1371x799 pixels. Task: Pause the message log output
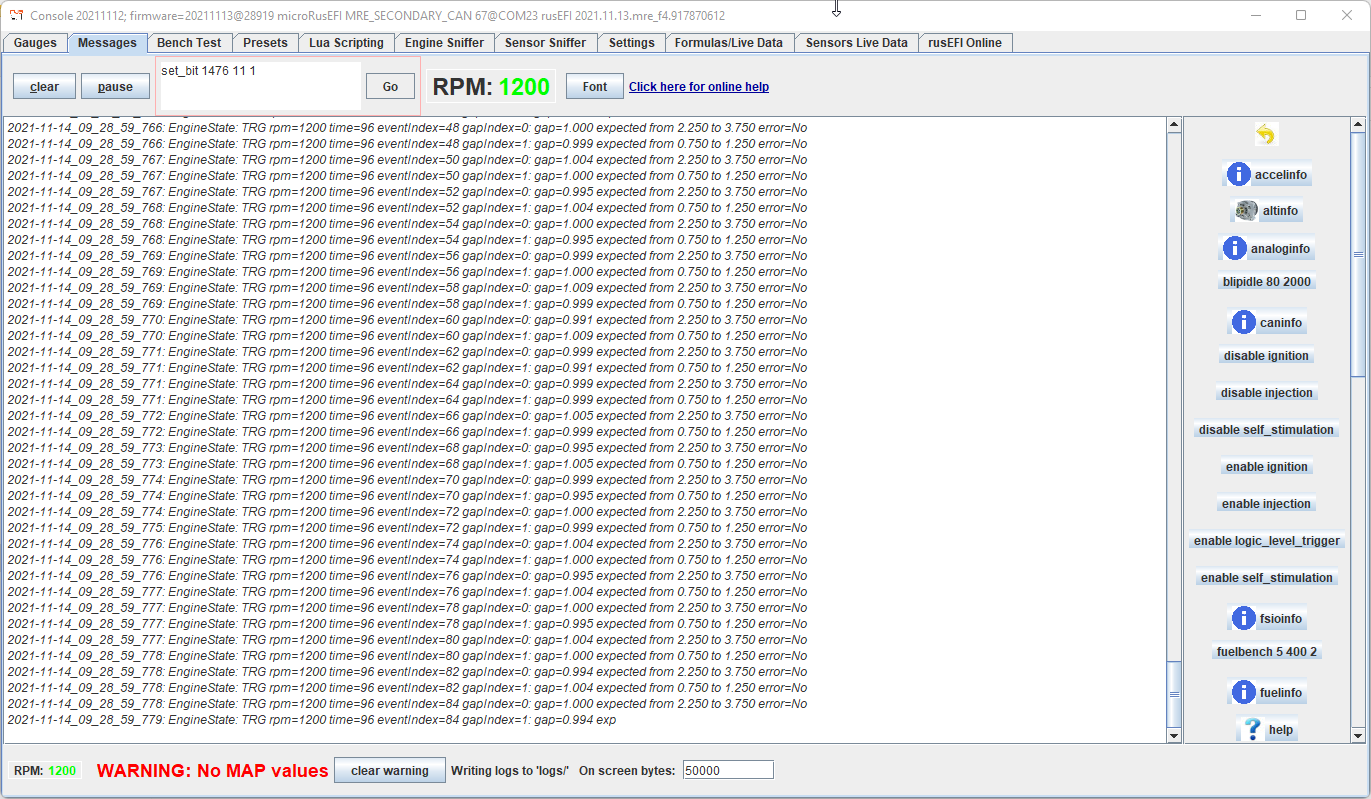pyautogui.click(x=115, y=87)
